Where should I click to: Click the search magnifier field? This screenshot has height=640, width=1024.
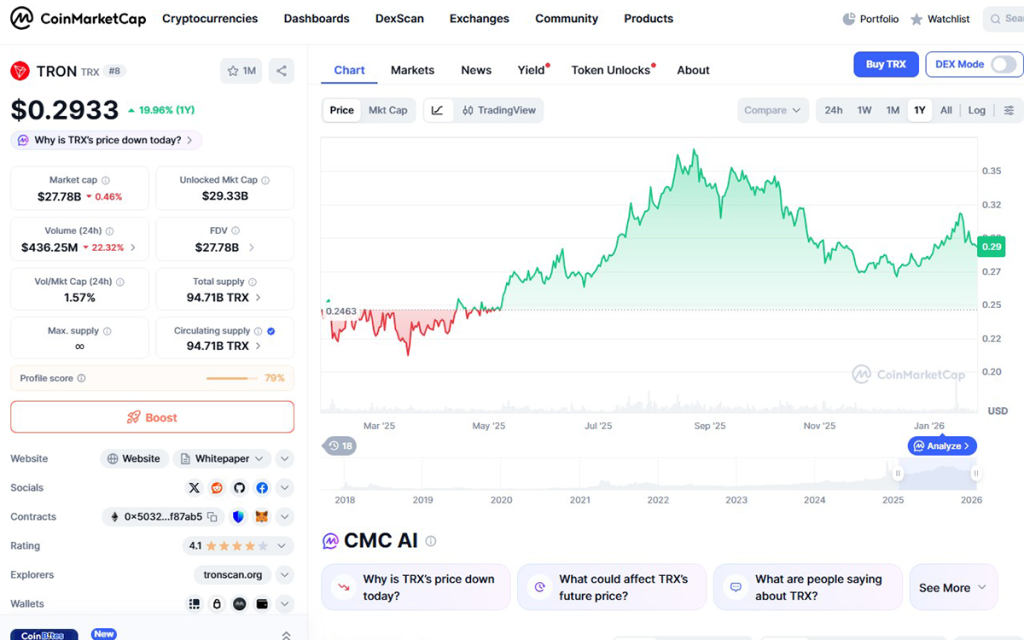click(x=1004, y=19)
